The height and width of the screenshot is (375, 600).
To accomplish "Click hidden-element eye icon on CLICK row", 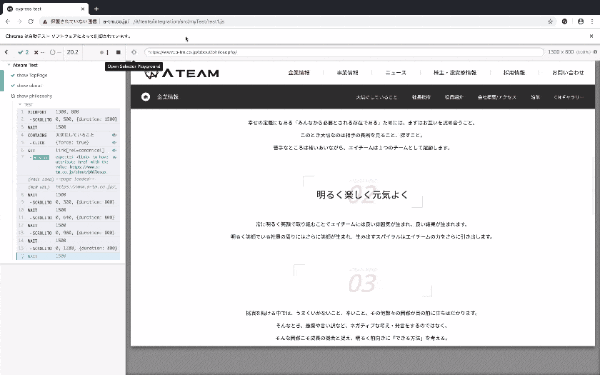I will click(114, 142).
